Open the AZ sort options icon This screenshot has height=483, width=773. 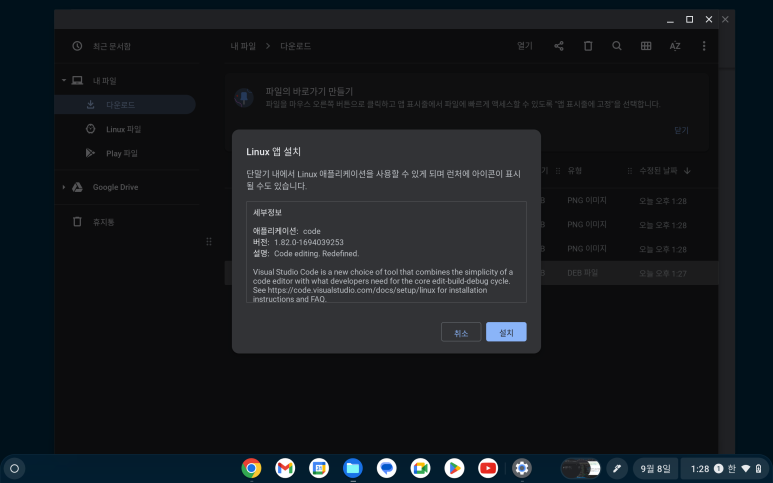pos(675,46)
